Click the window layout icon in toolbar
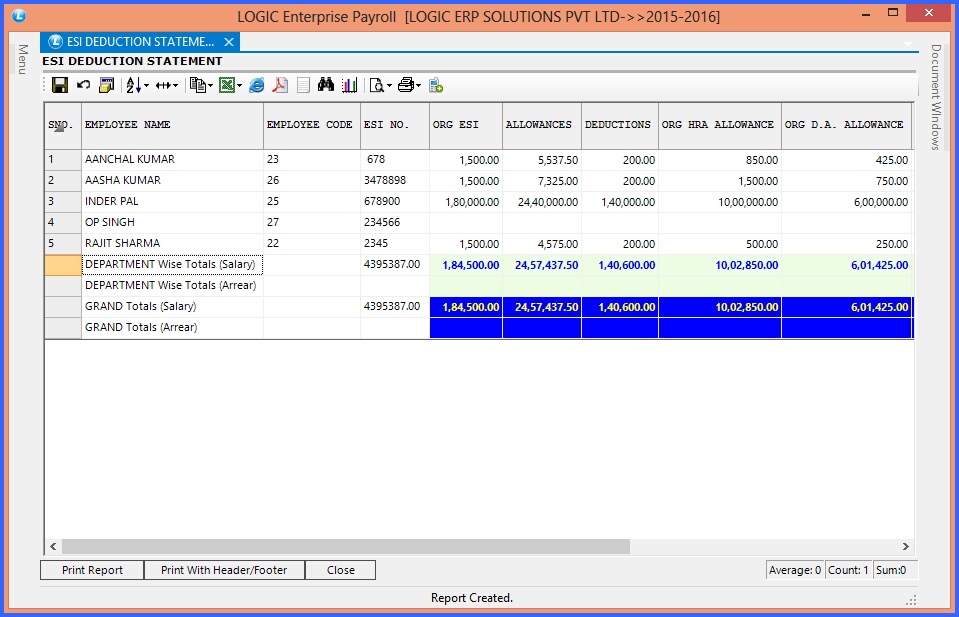The height and width of the screenshot is (617, 959). 106,85
